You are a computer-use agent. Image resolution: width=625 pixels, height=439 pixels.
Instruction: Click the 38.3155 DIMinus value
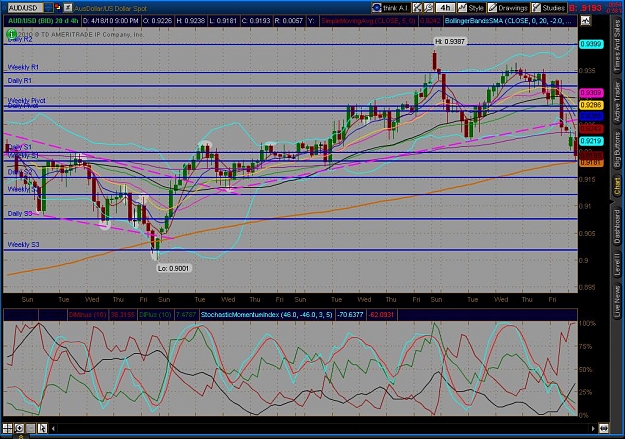[x=122, y=315]
